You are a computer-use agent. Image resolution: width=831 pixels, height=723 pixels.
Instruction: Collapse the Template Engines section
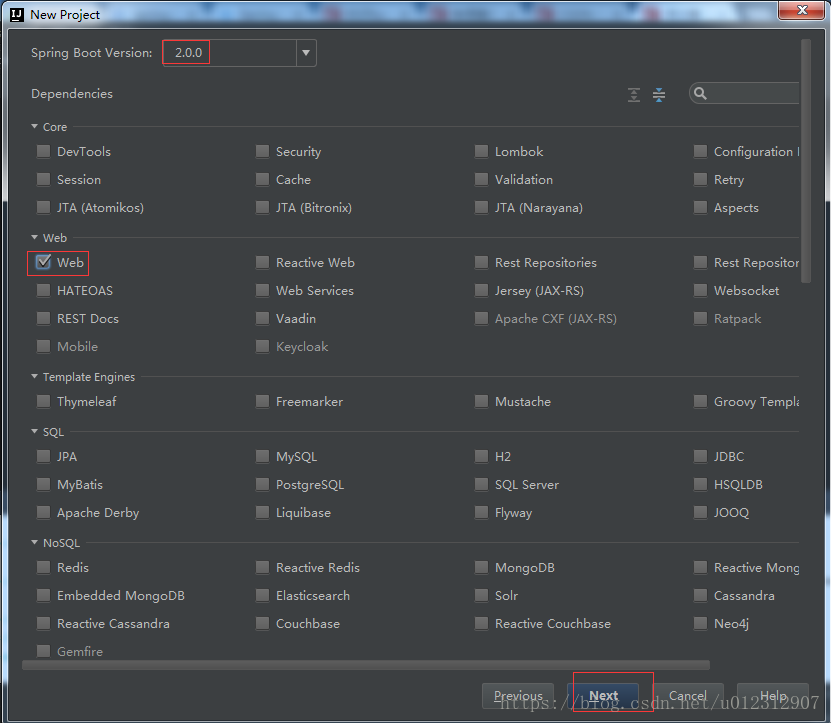click(x=34, y=376)
